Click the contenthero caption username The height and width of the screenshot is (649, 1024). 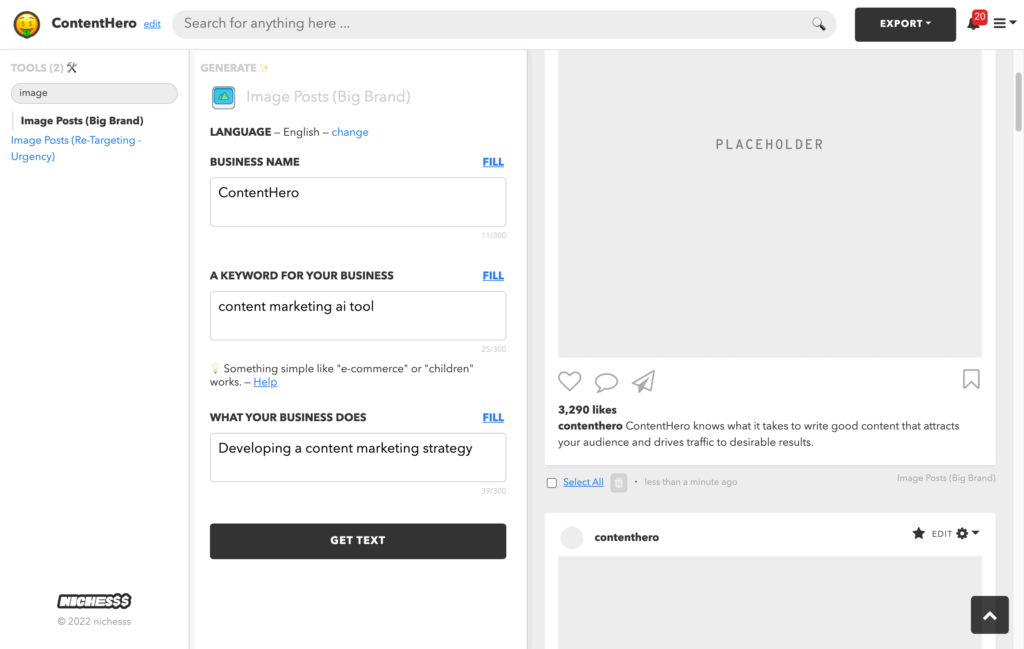point(590,426)
